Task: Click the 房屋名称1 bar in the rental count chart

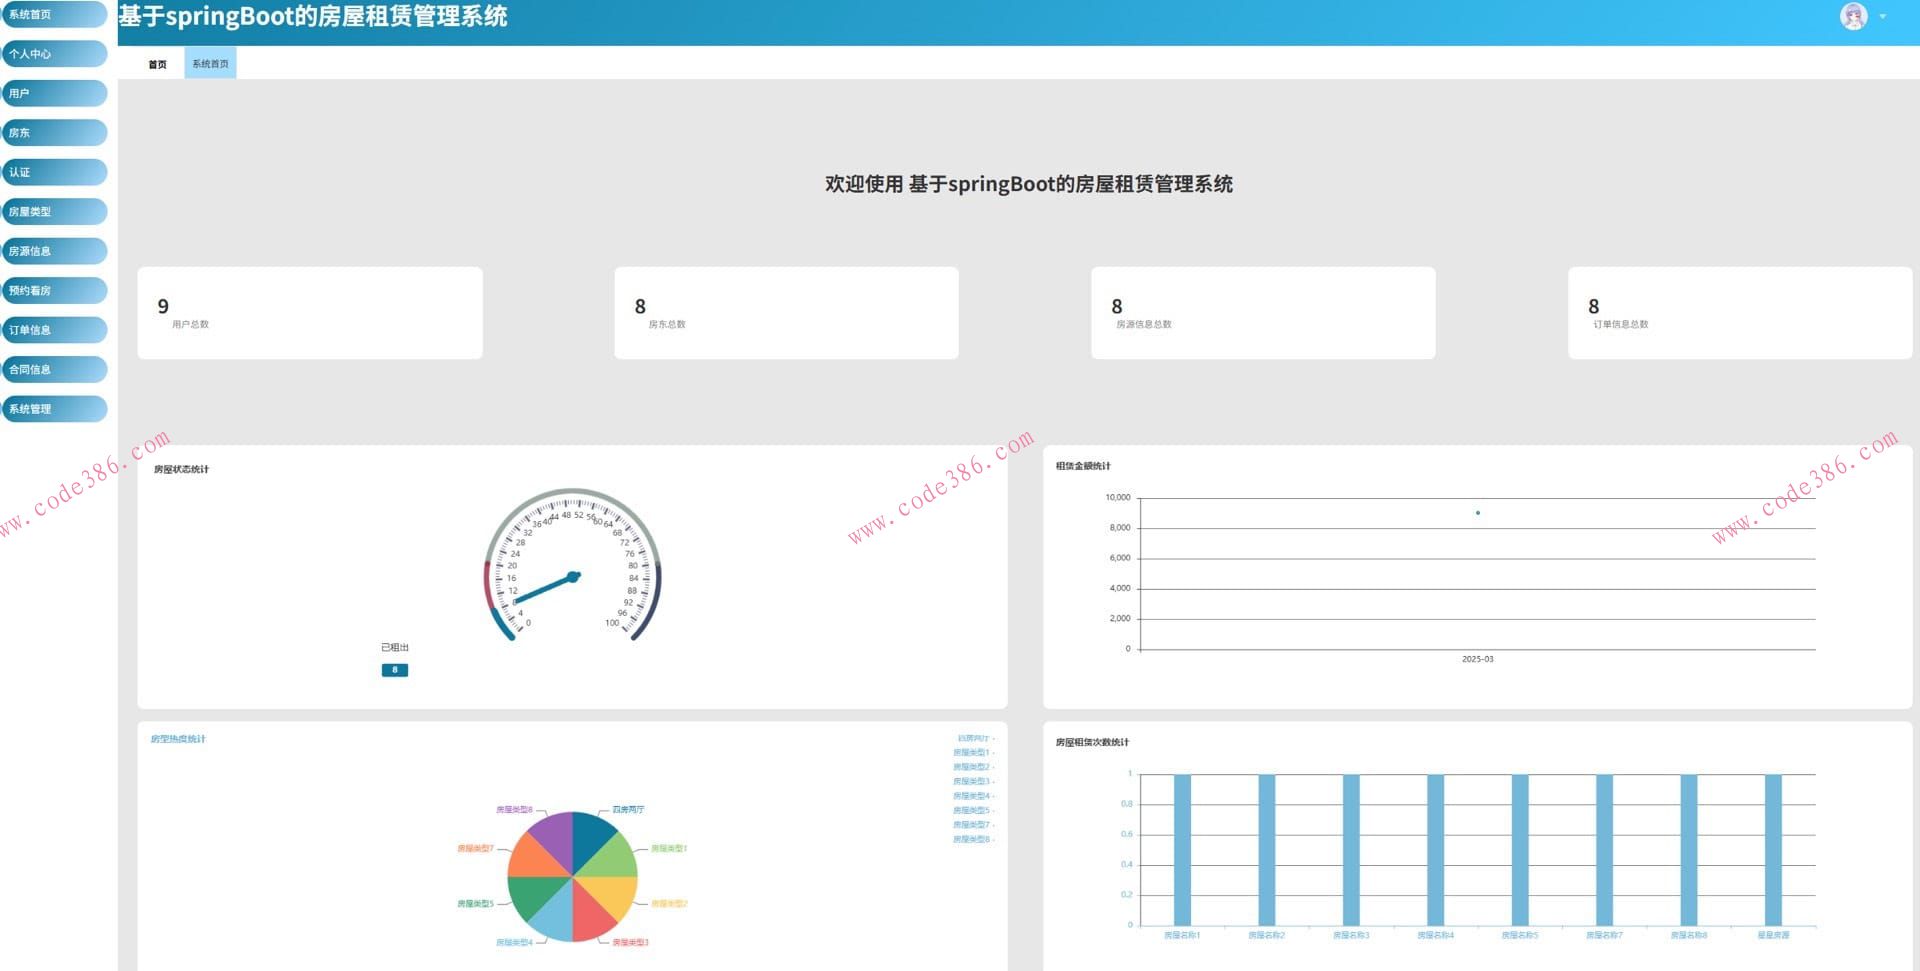Action: click(x=1182, y=850)
